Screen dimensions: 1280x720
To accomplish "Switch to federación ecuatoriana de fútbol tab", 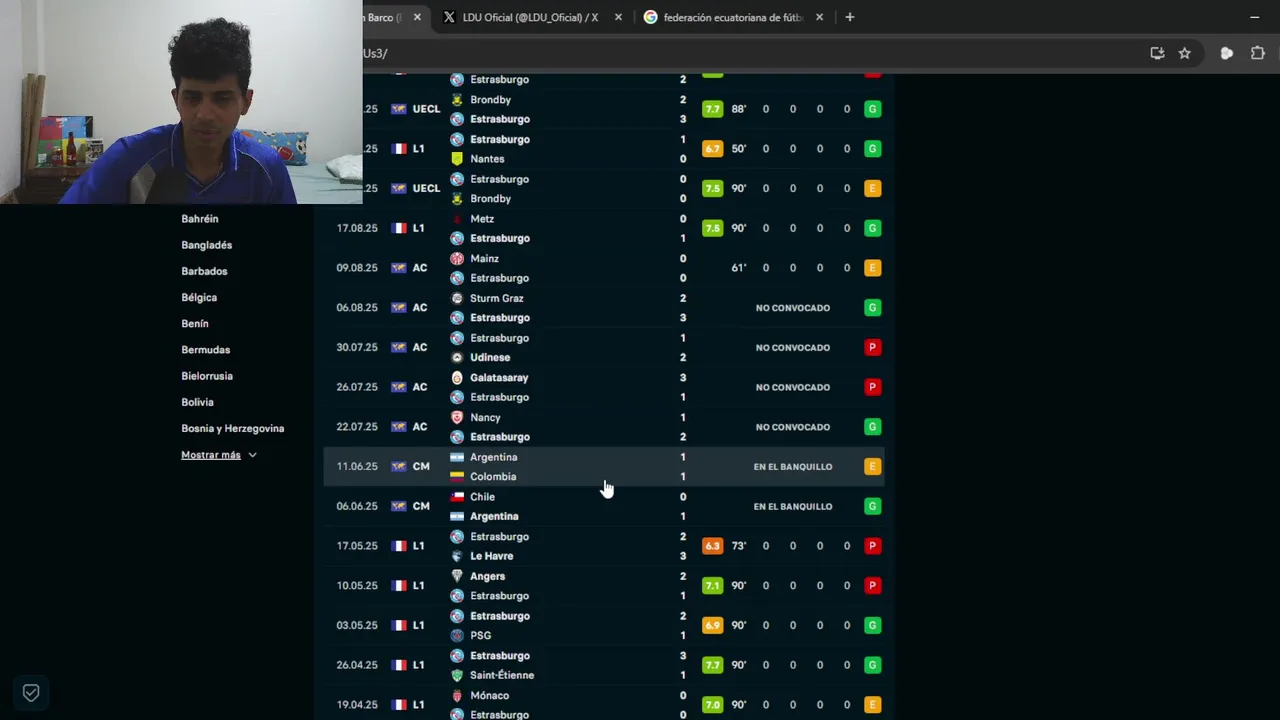I will tap(733, 17).
